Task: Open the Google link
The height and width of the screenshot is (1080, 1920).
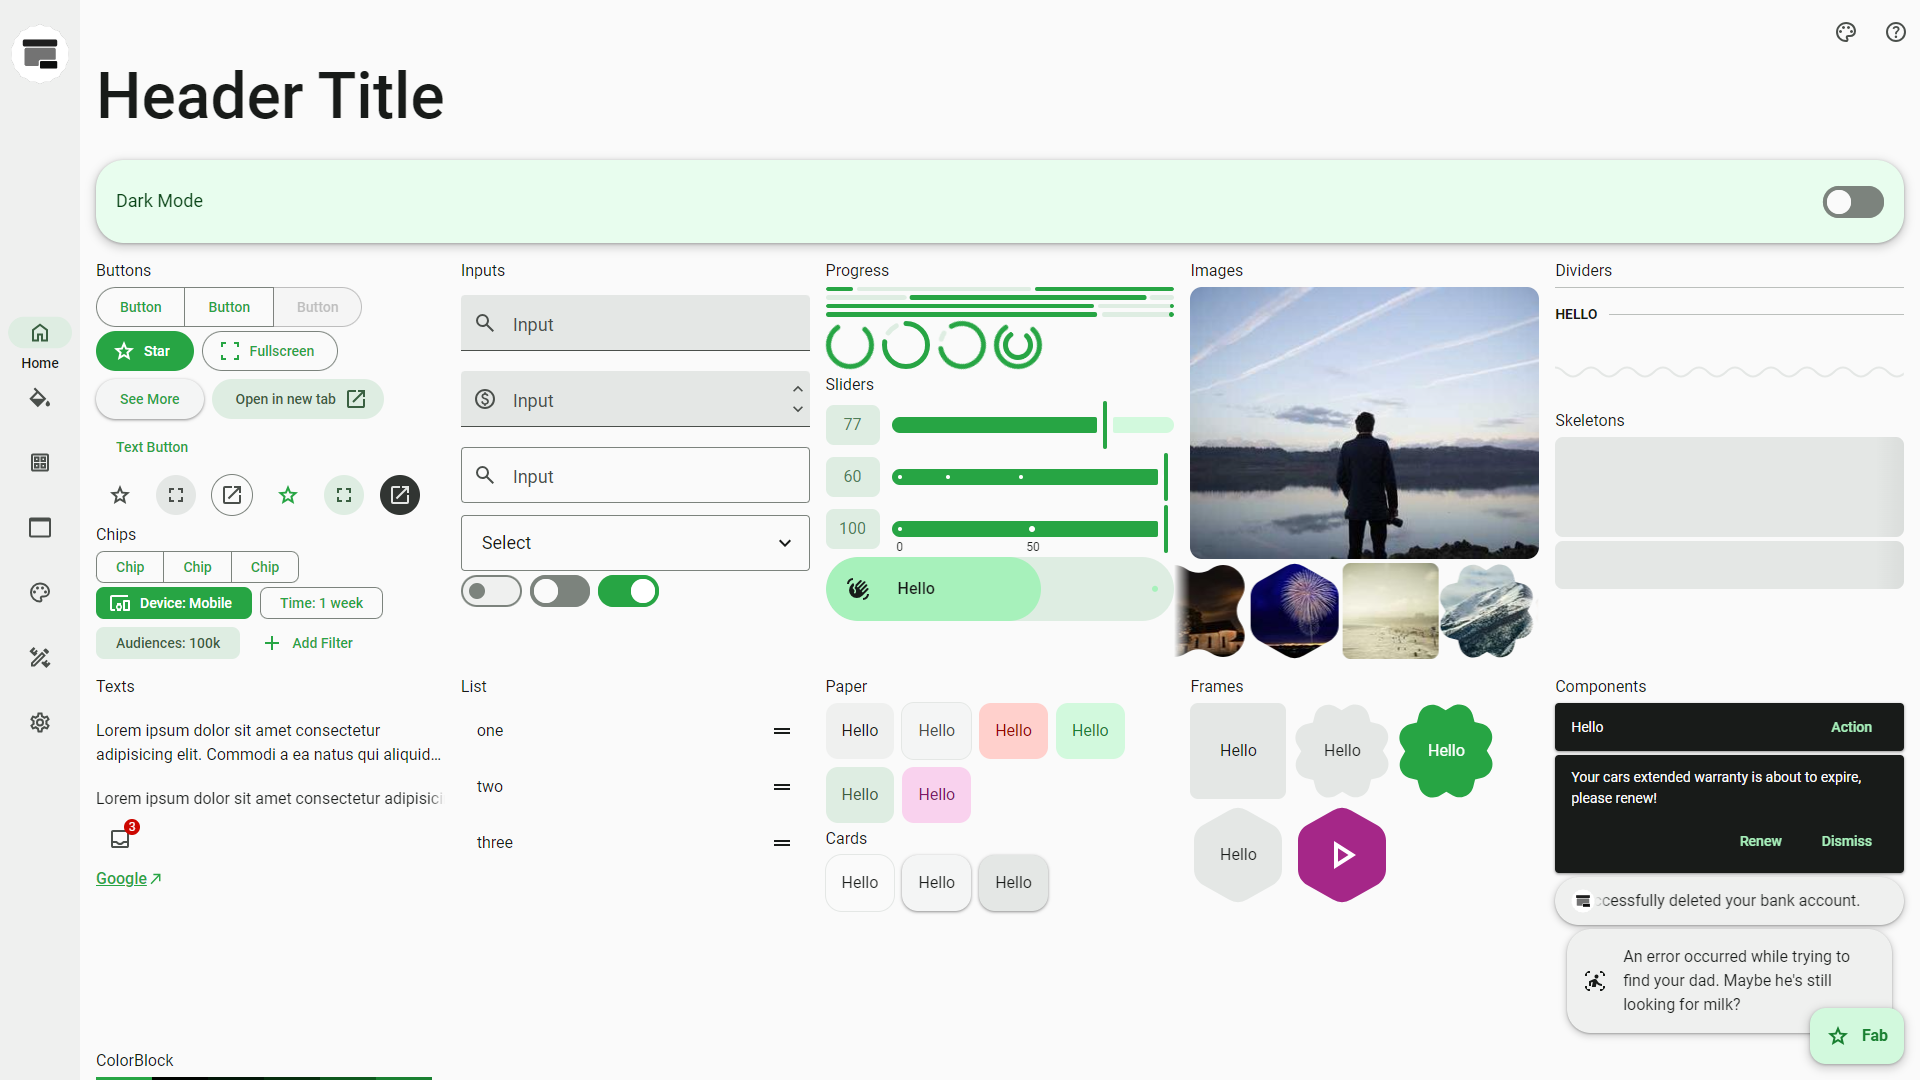Action: pos(122,878)
